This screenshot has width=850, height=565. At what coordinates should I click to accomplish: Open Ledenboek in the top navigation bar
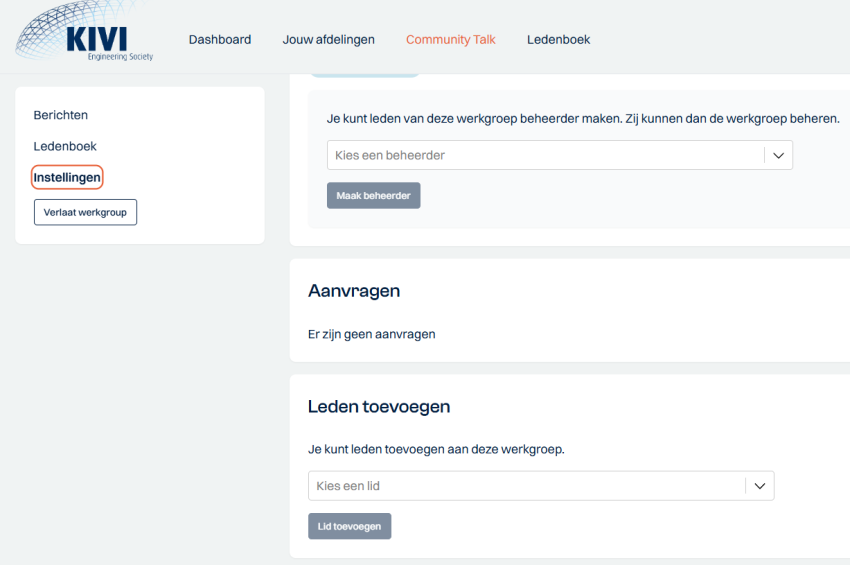pos(558,40)
